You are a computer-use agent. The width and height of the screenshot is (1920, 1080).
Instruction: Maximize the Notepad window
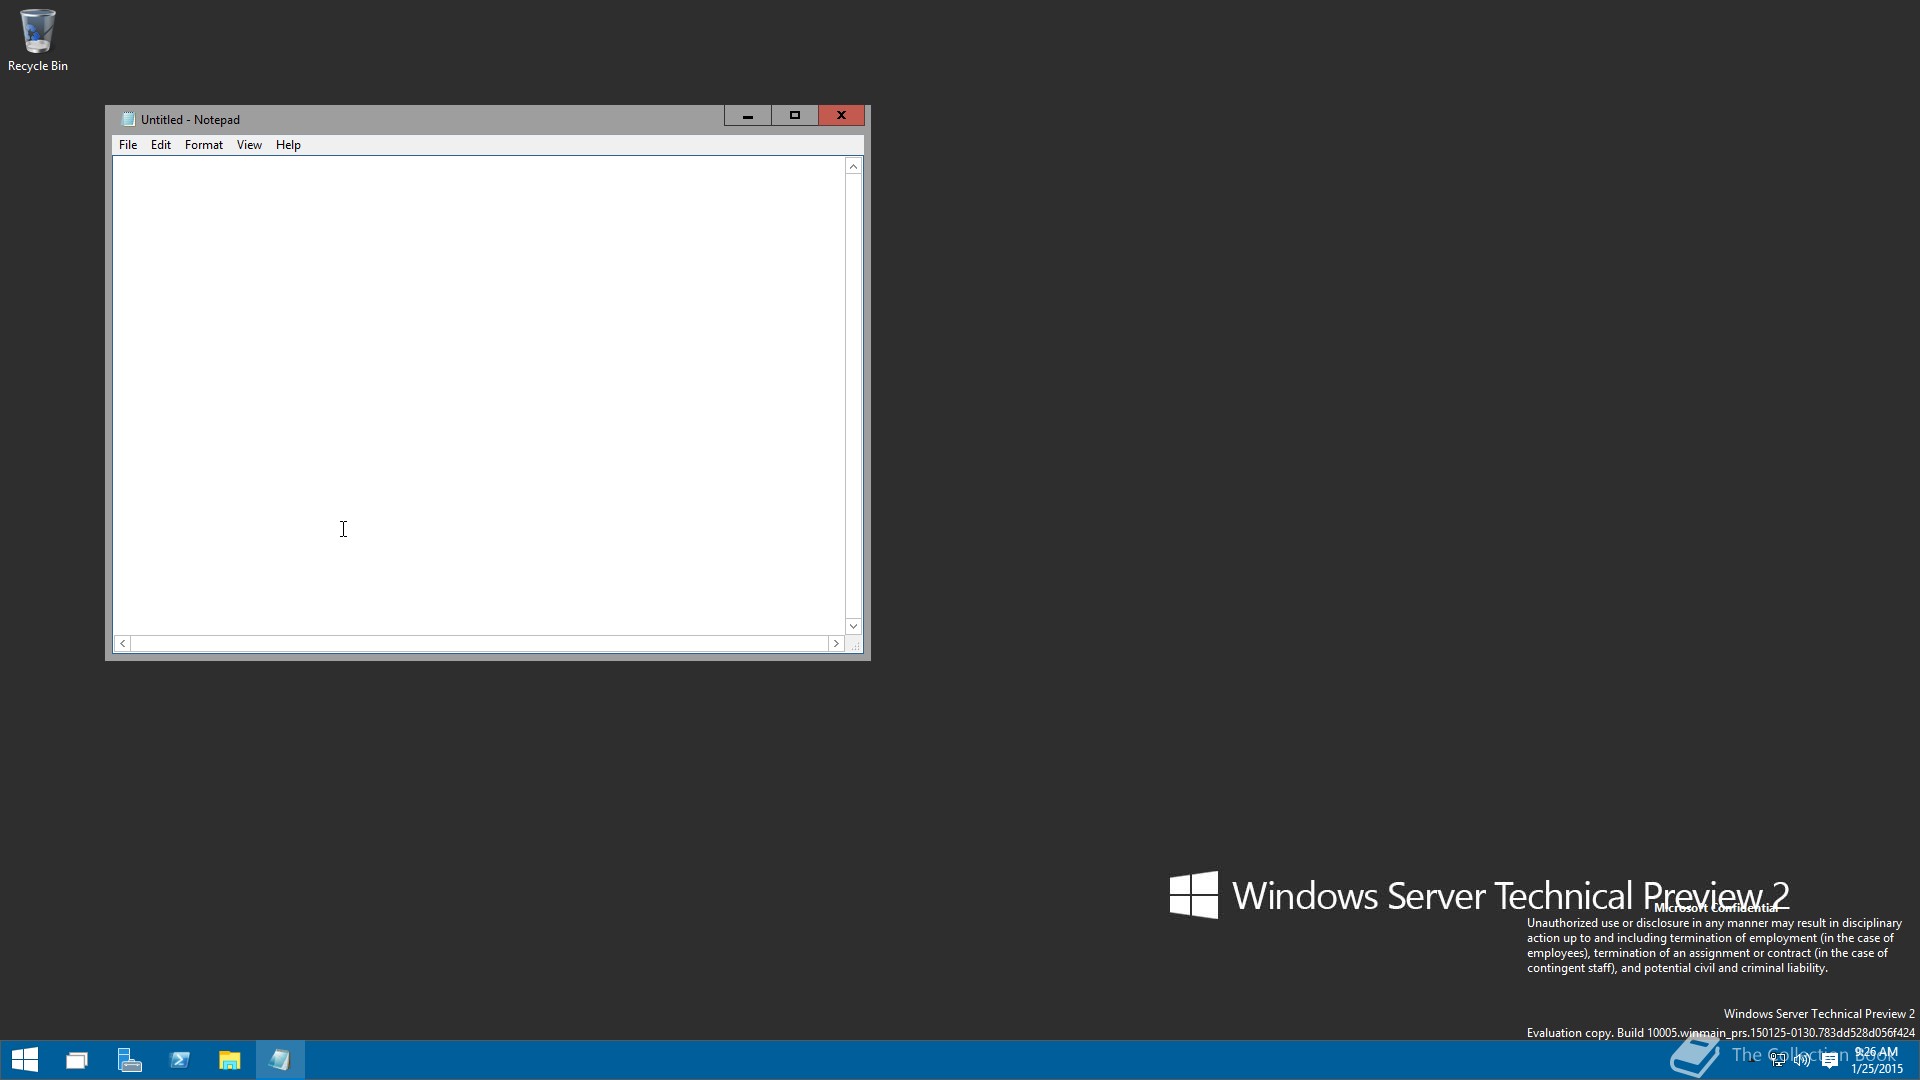point(795,116)
